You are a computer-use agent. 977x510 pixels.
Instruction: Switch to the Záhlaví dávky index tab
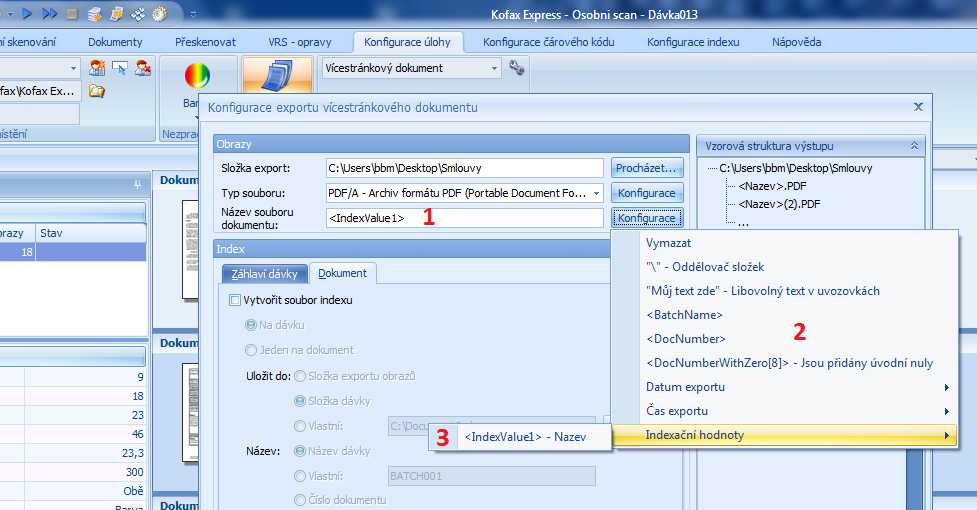[265, 274]
